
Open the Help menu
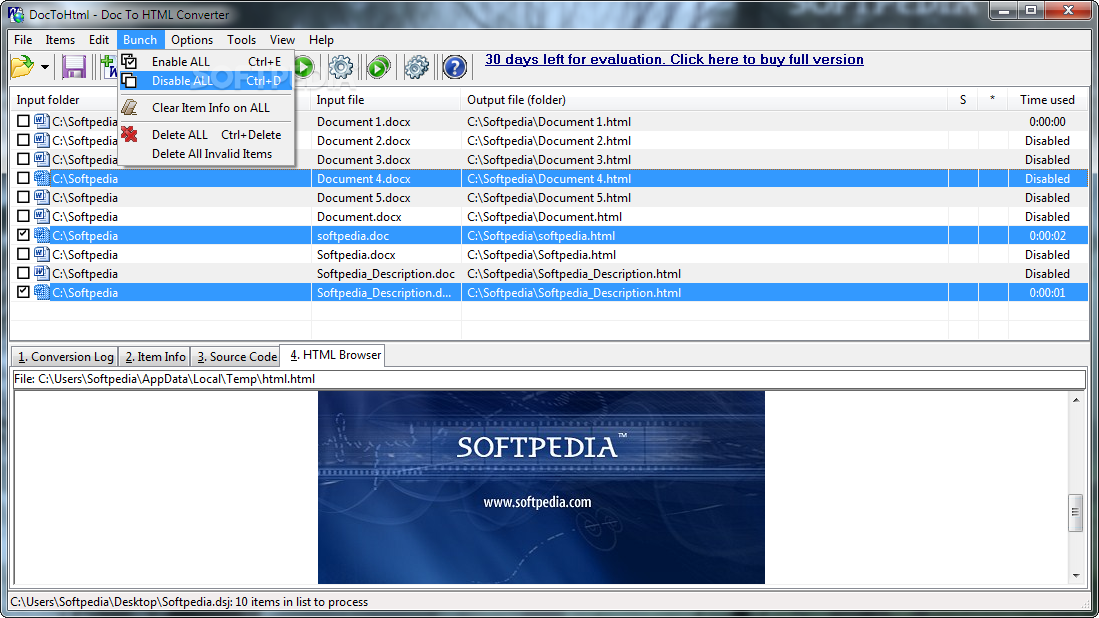[322, 40]
